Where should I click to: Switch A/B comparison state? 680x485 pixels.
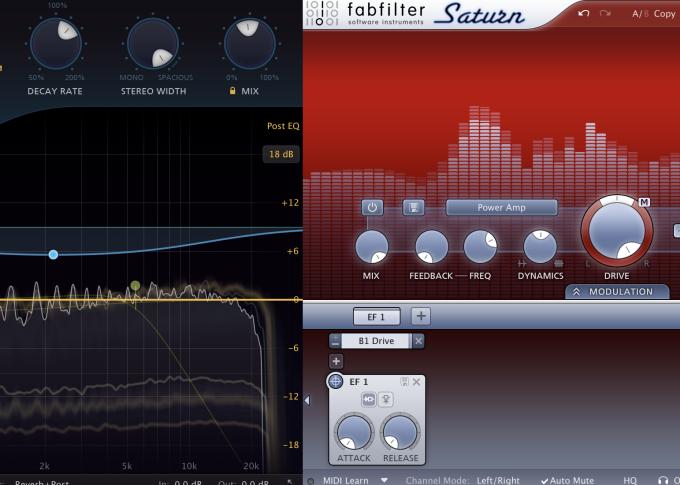[x=640, y=14]
